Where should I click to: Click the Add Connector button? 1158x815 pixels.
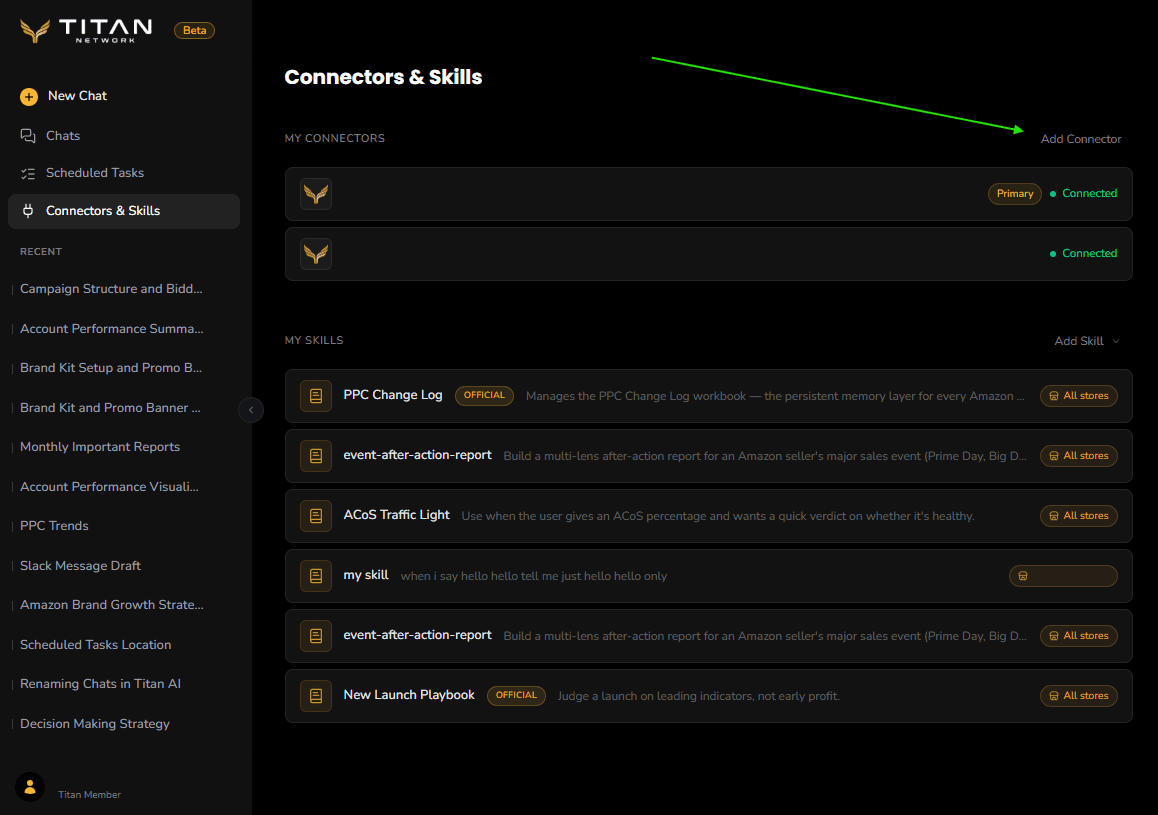pos(1080,139)
